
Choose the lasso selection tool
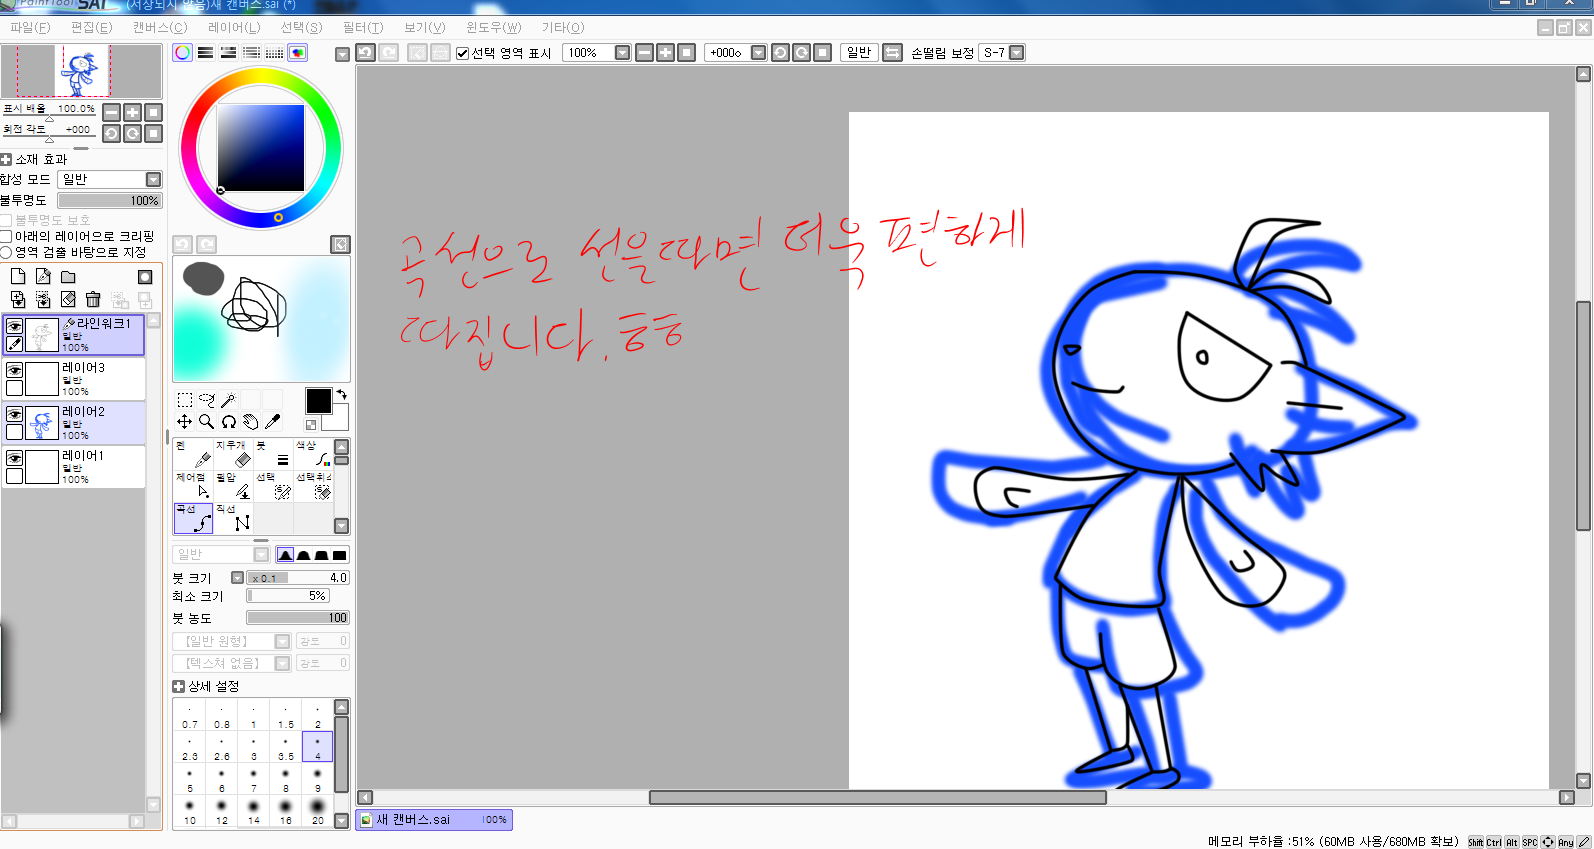[x=207, y=400]
